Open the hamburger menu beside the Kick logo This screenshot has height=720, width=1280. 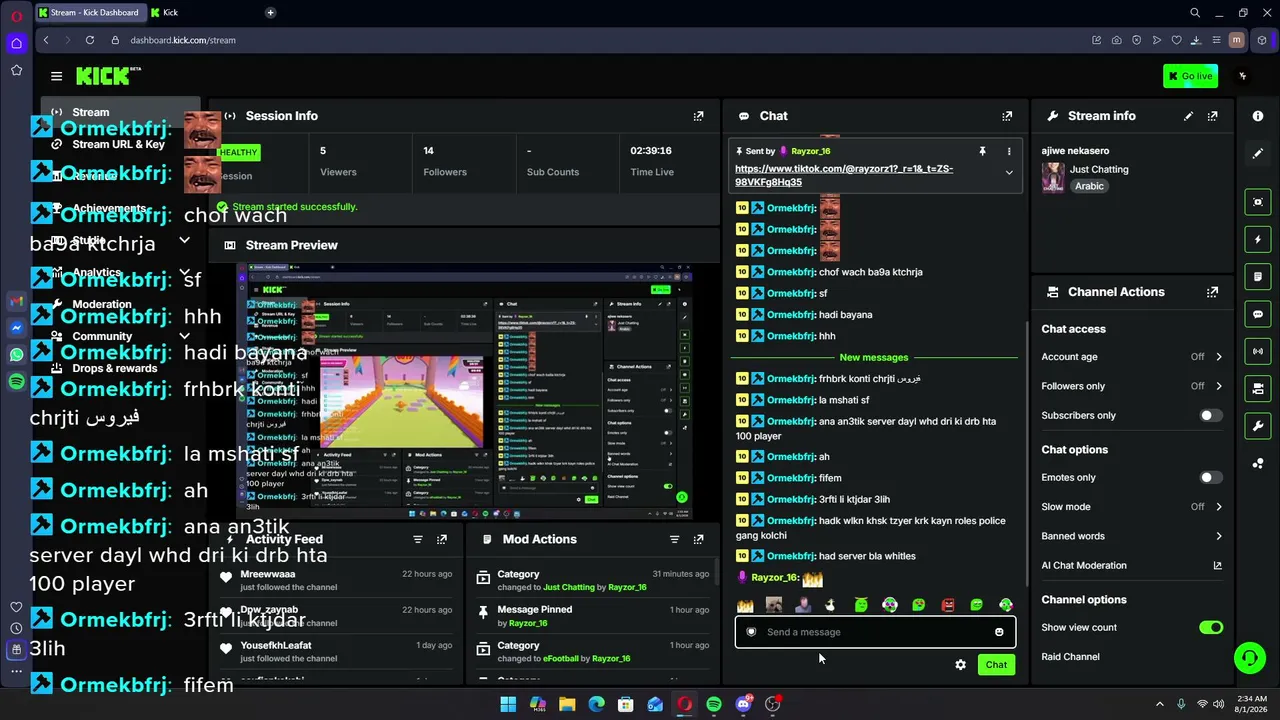56,76
